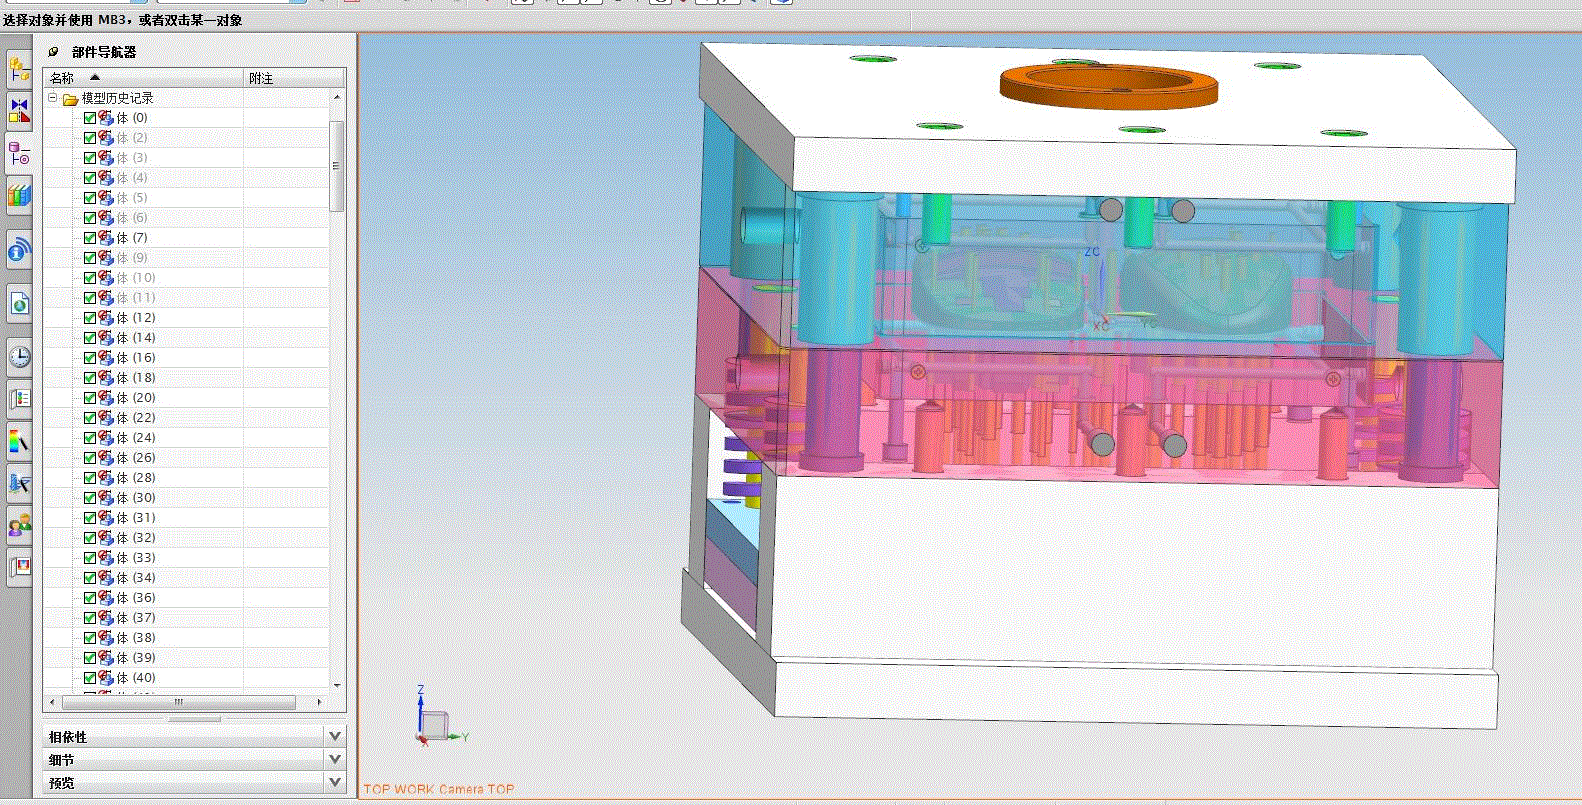The image size is (1582, 805).
Task: Expand the 相依性 panel chevron
Action: pos(335,736)
